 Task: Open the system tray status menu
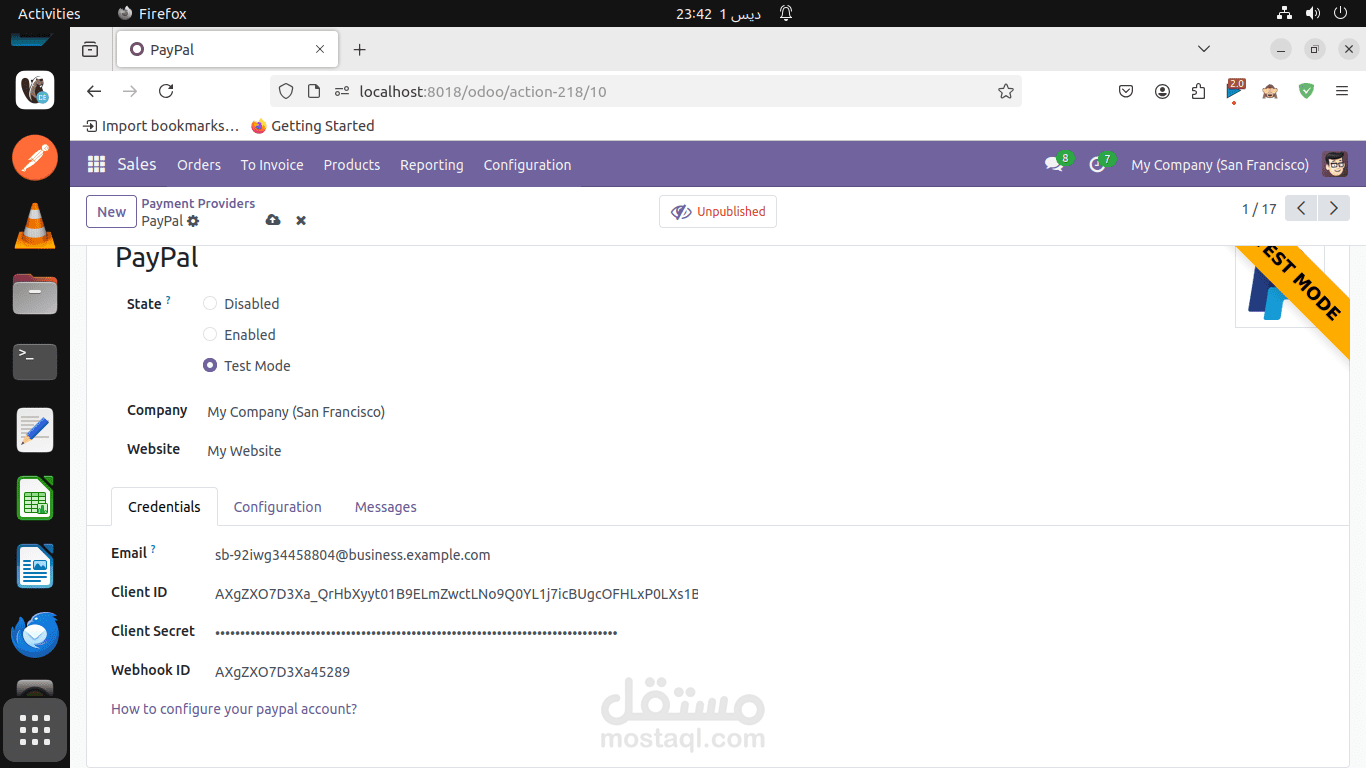point(1312,13)
